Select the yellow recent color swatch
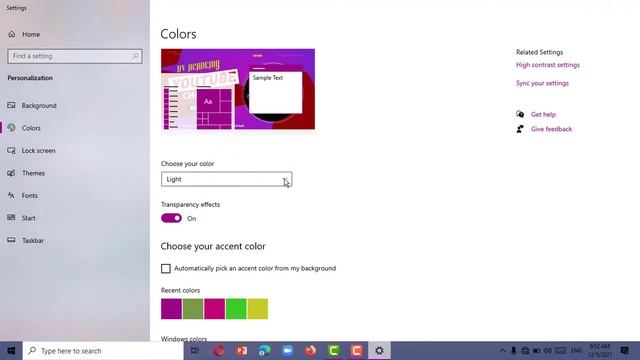 click(258, 309)
